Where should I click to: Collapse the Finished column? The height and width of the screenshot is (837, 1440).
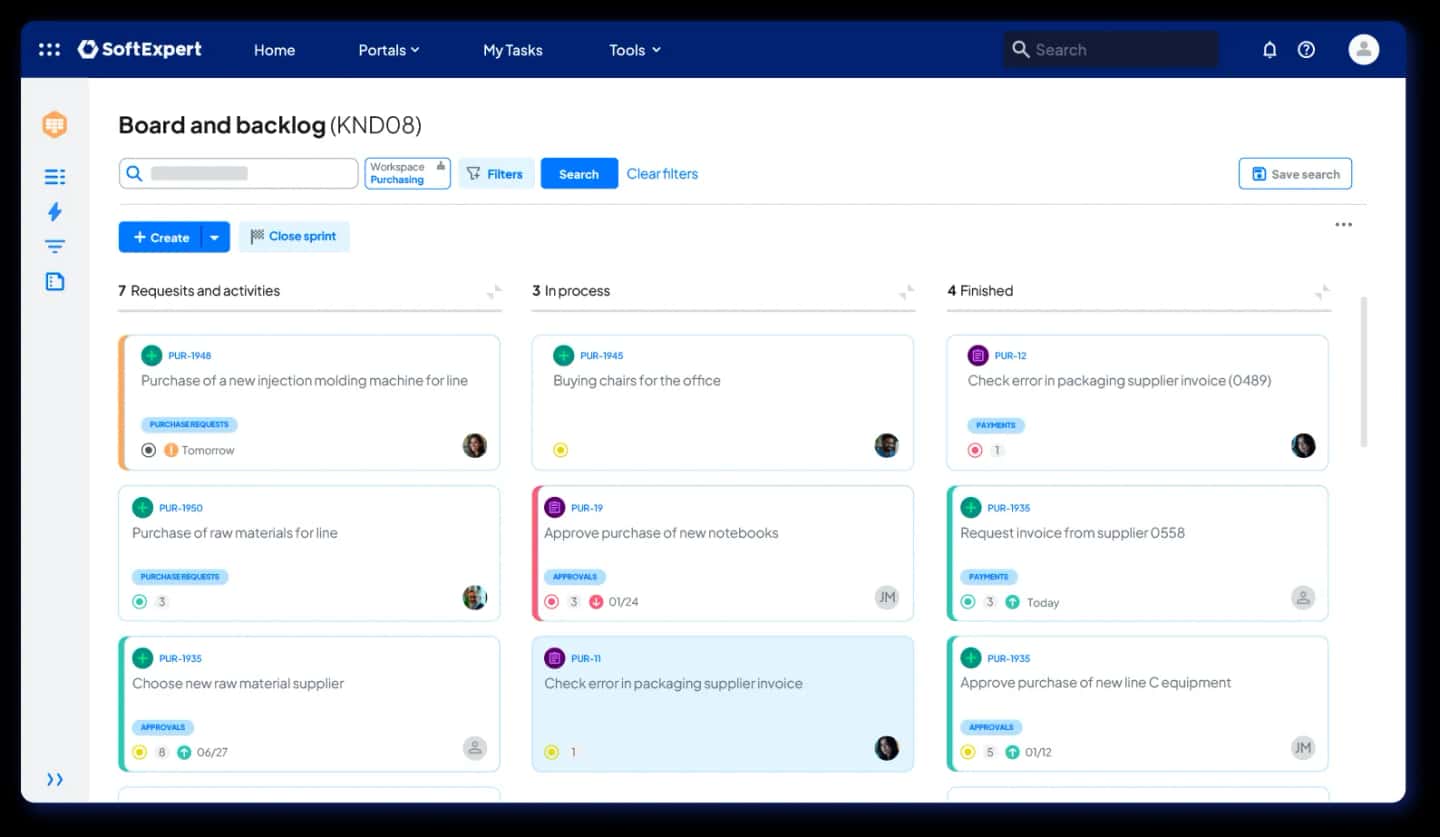(1321, 292)
